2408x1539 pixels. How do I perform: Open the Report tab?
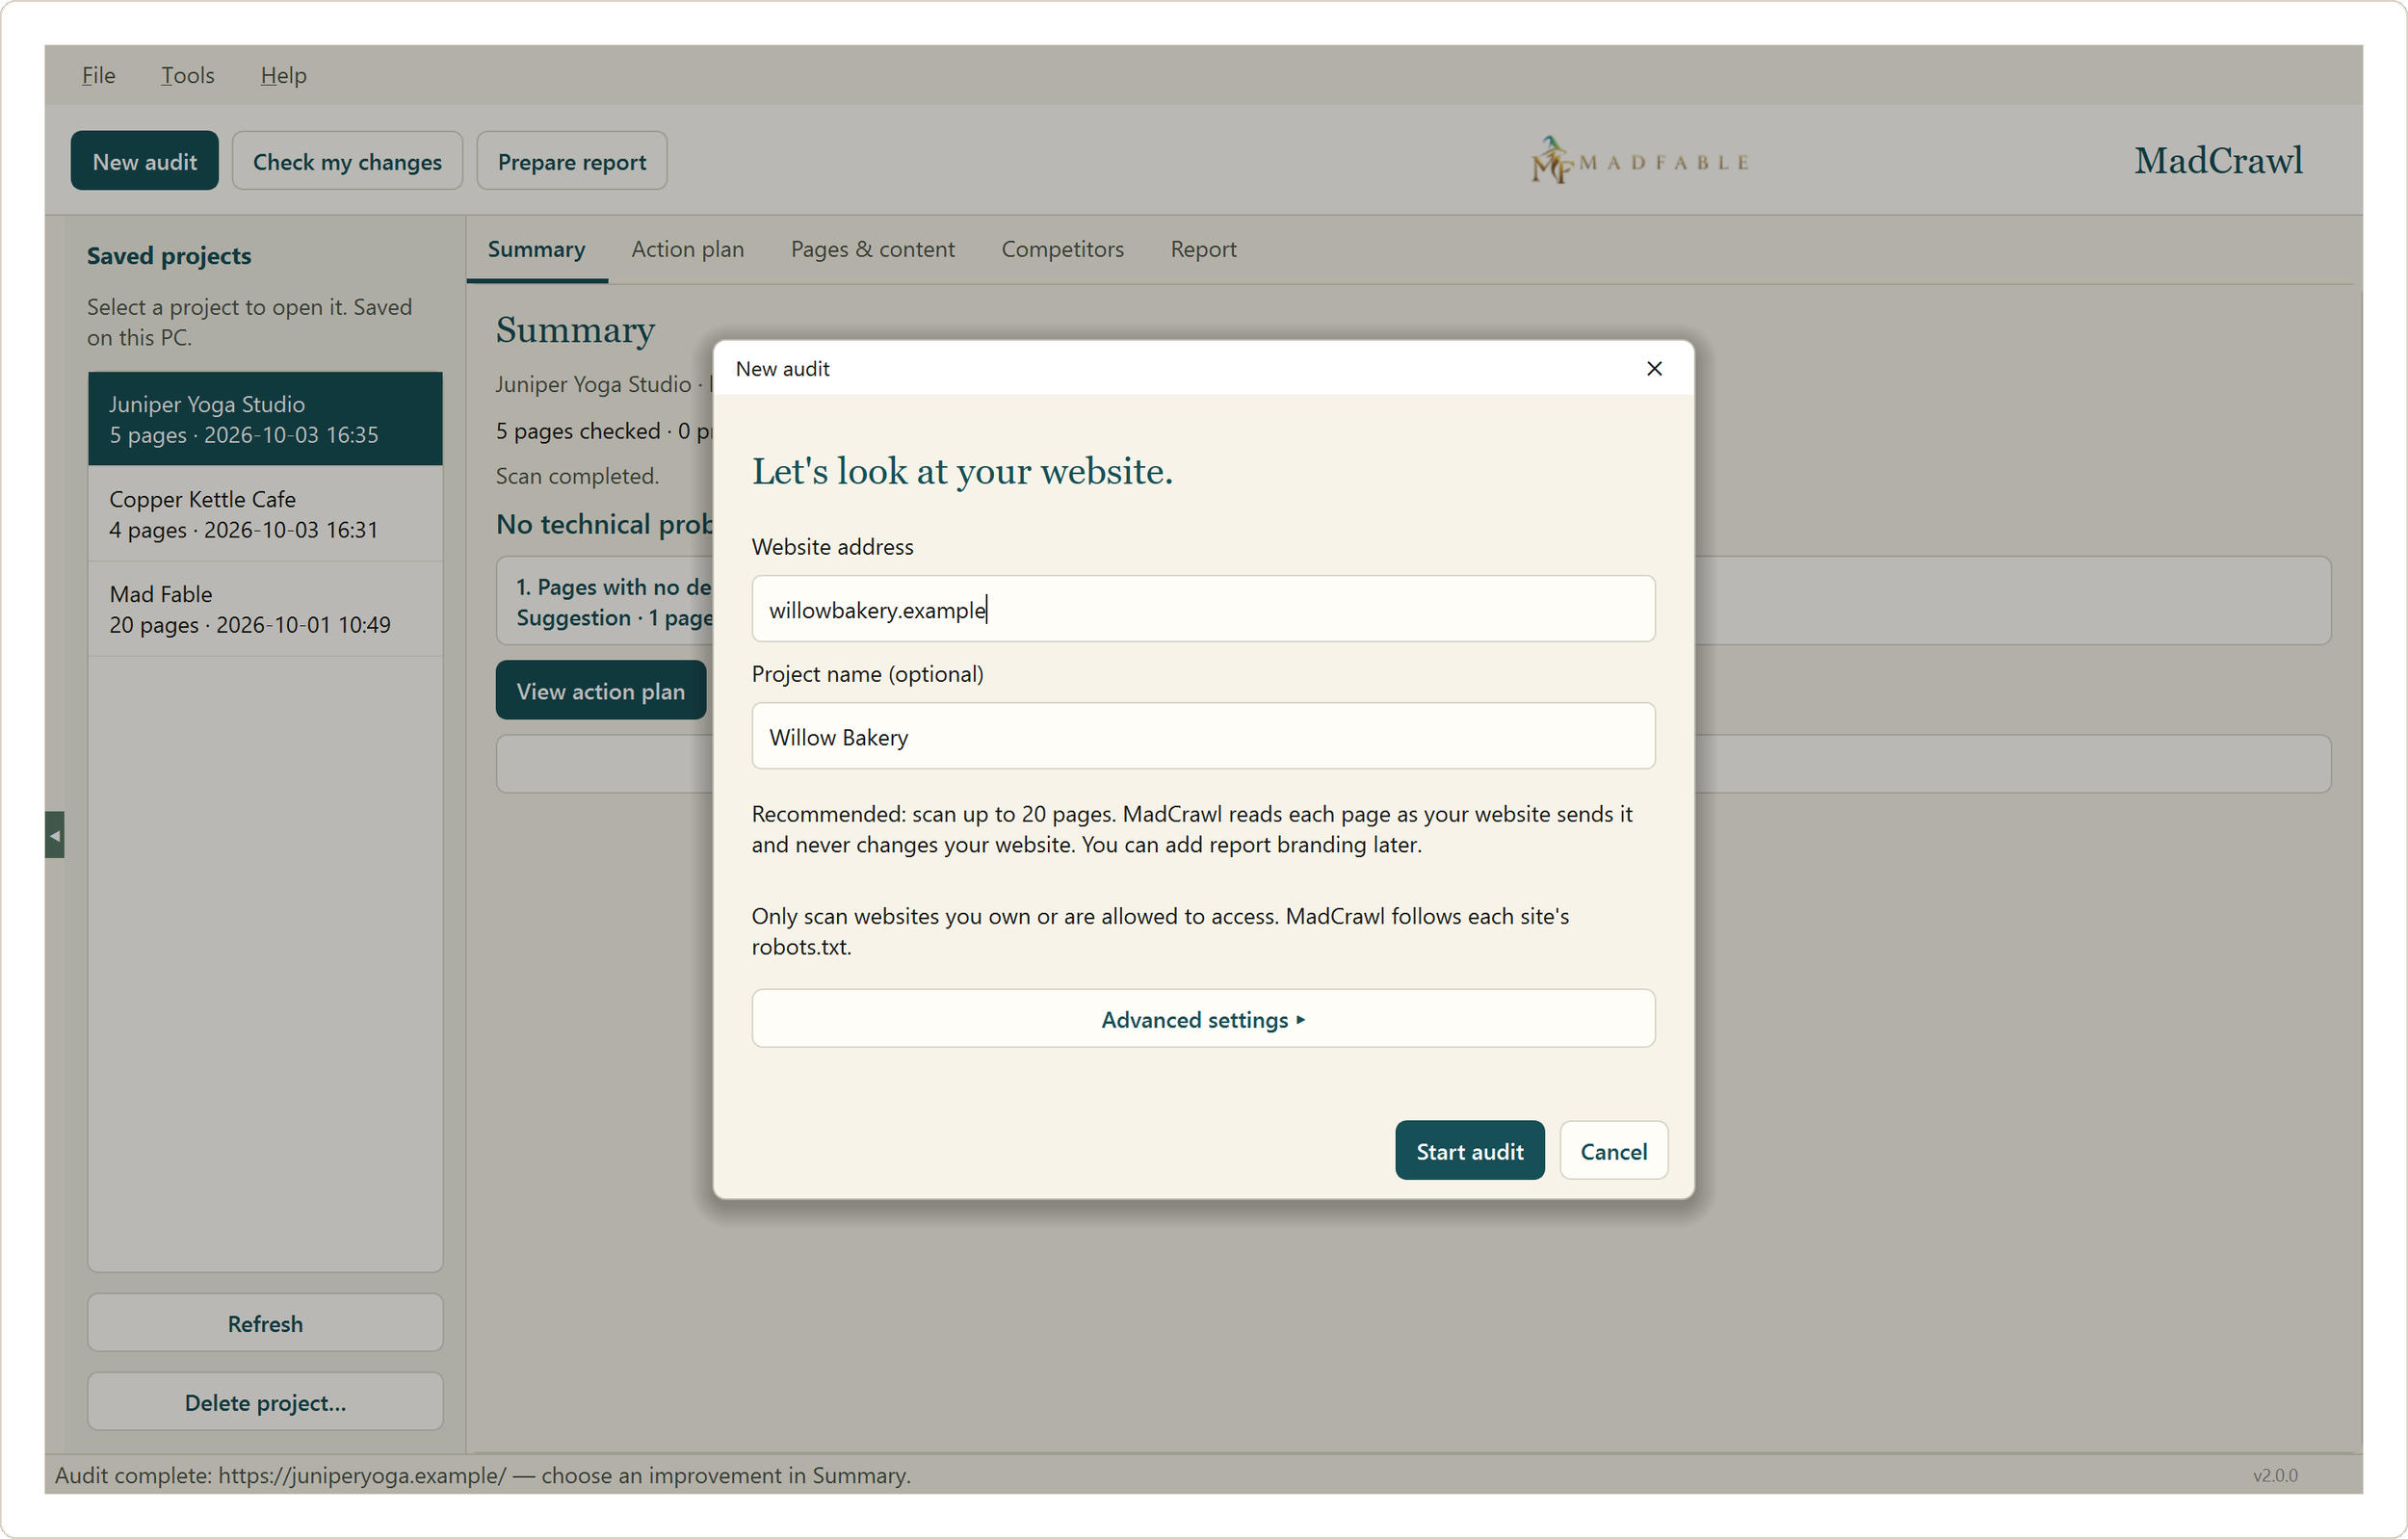pyautogui.click(x=1203, y=249)
